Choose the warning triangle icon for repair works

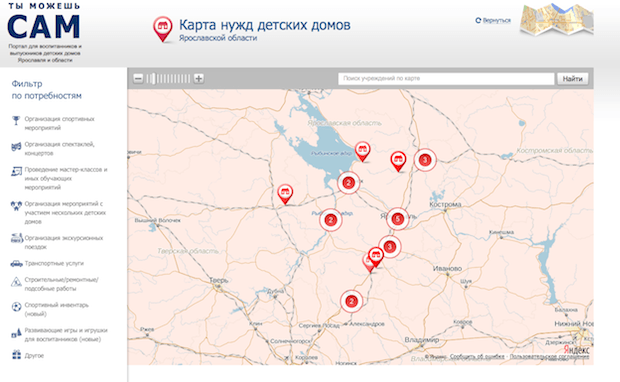click(16, 282)
